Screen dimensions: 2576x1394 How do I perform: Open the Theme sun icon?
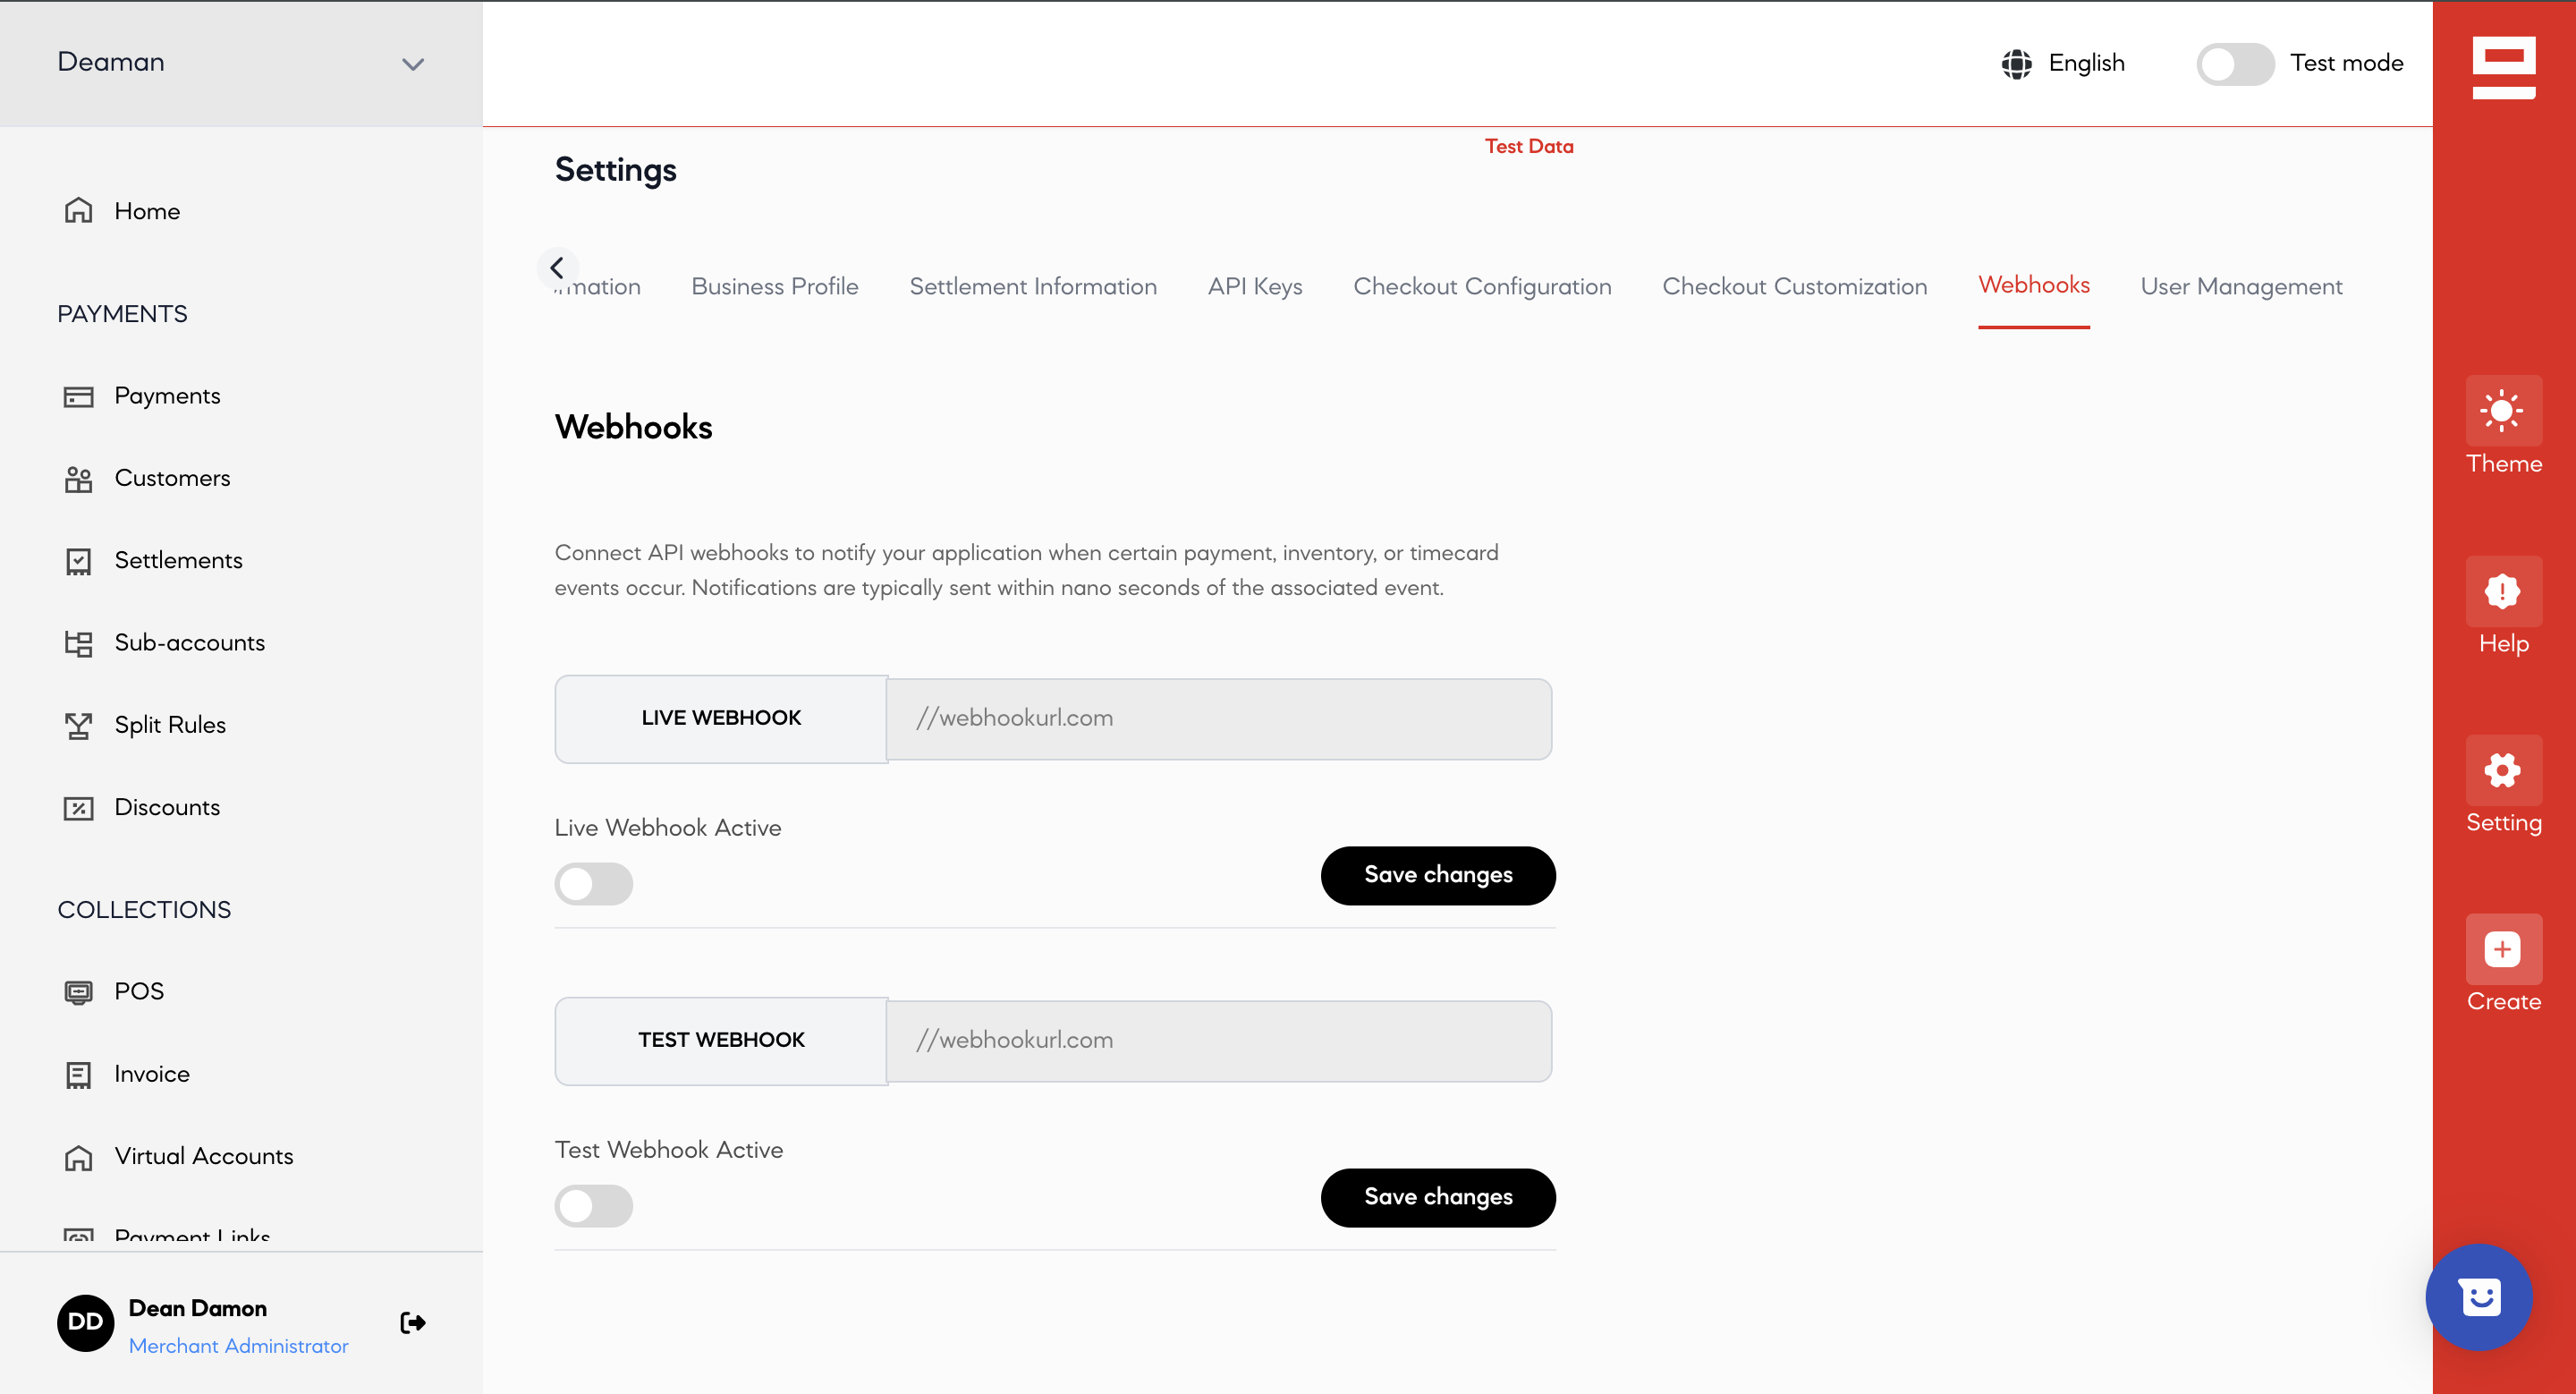pyautogui.click(x=2503, y=410)
